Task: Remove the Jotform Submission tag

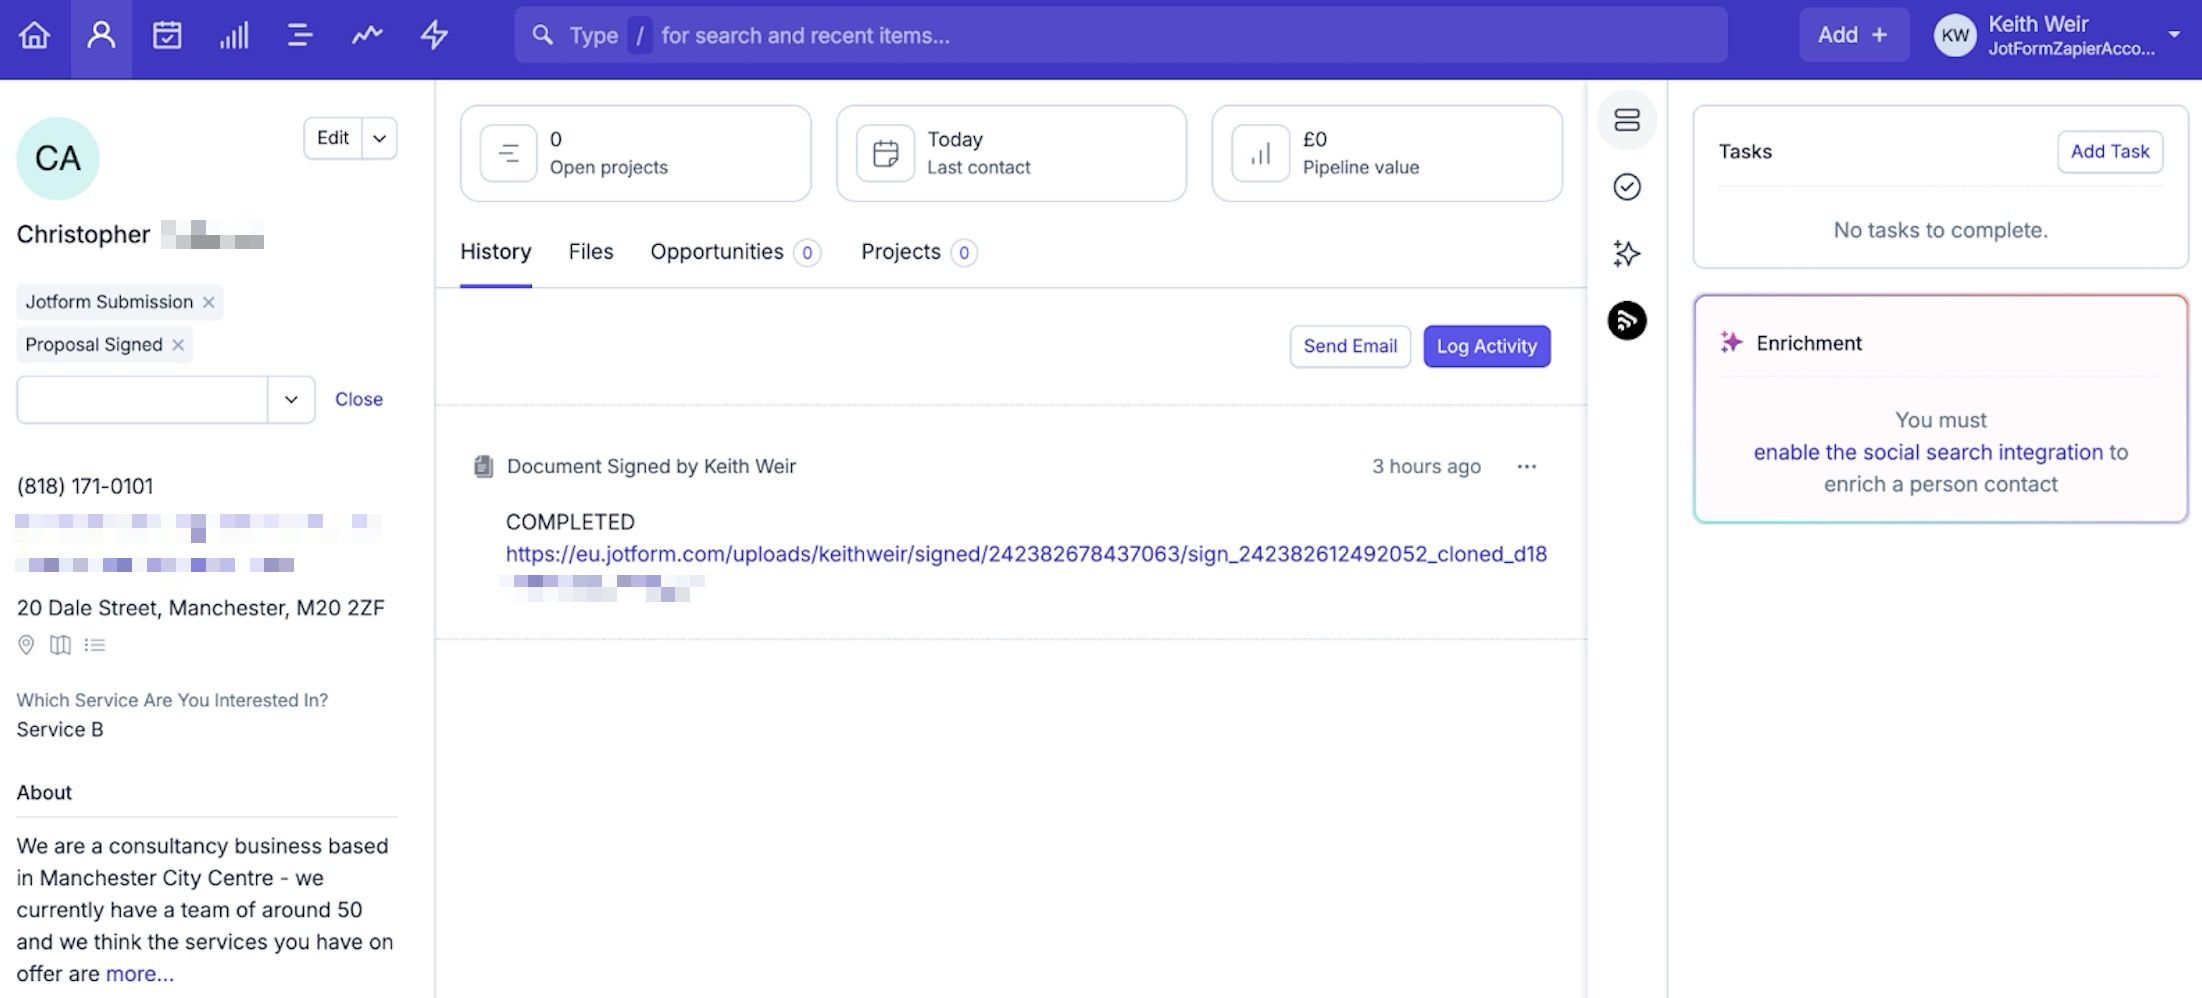Action: (208, 302)
